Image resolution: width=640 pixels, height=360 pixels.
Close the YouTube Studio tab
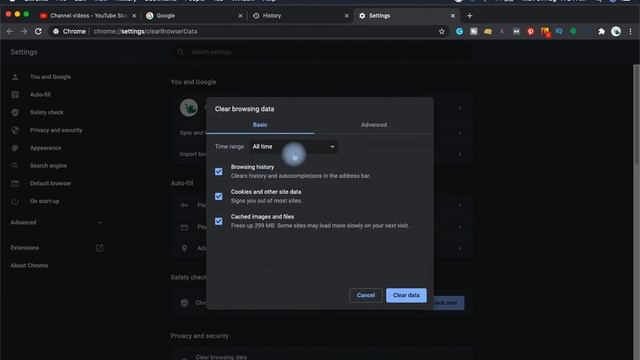point(134,16)
